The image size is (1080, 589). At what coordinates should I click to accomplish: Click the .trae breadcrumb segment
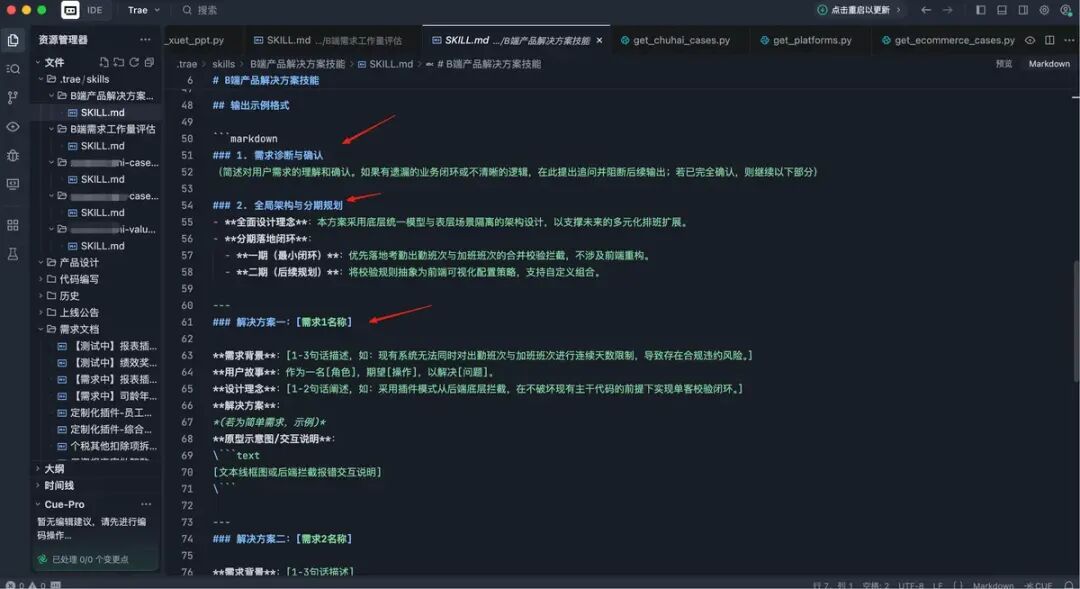click(187, 64)
